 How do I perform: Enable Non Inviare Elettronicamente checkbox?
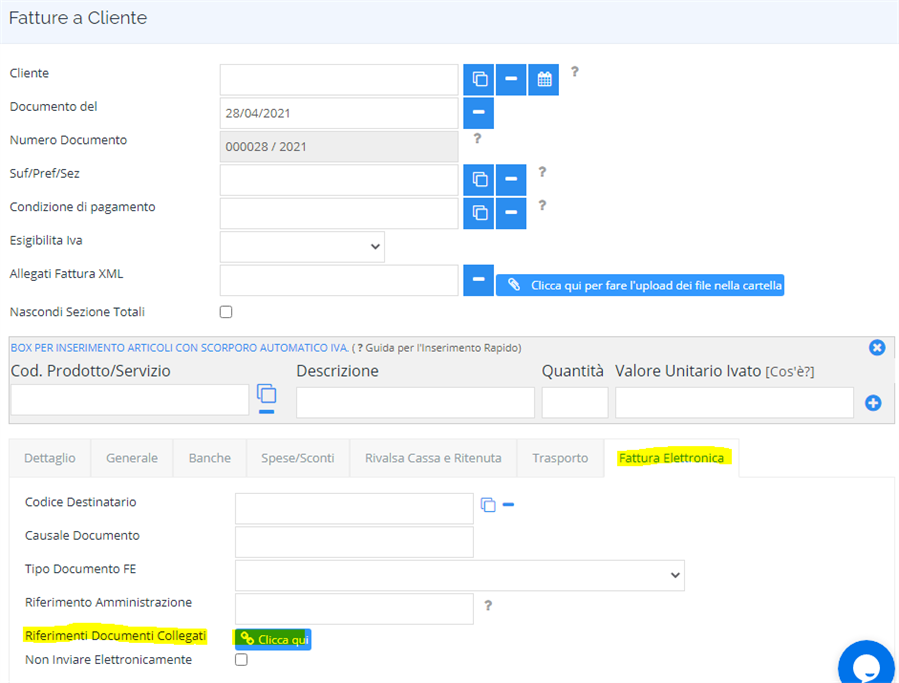tap(241, 659)
